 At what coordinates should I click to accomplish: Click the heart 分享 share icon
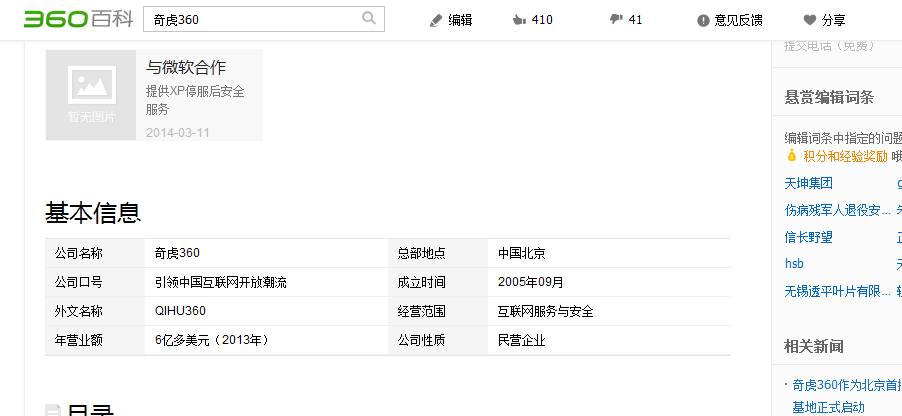coord(809,20)
